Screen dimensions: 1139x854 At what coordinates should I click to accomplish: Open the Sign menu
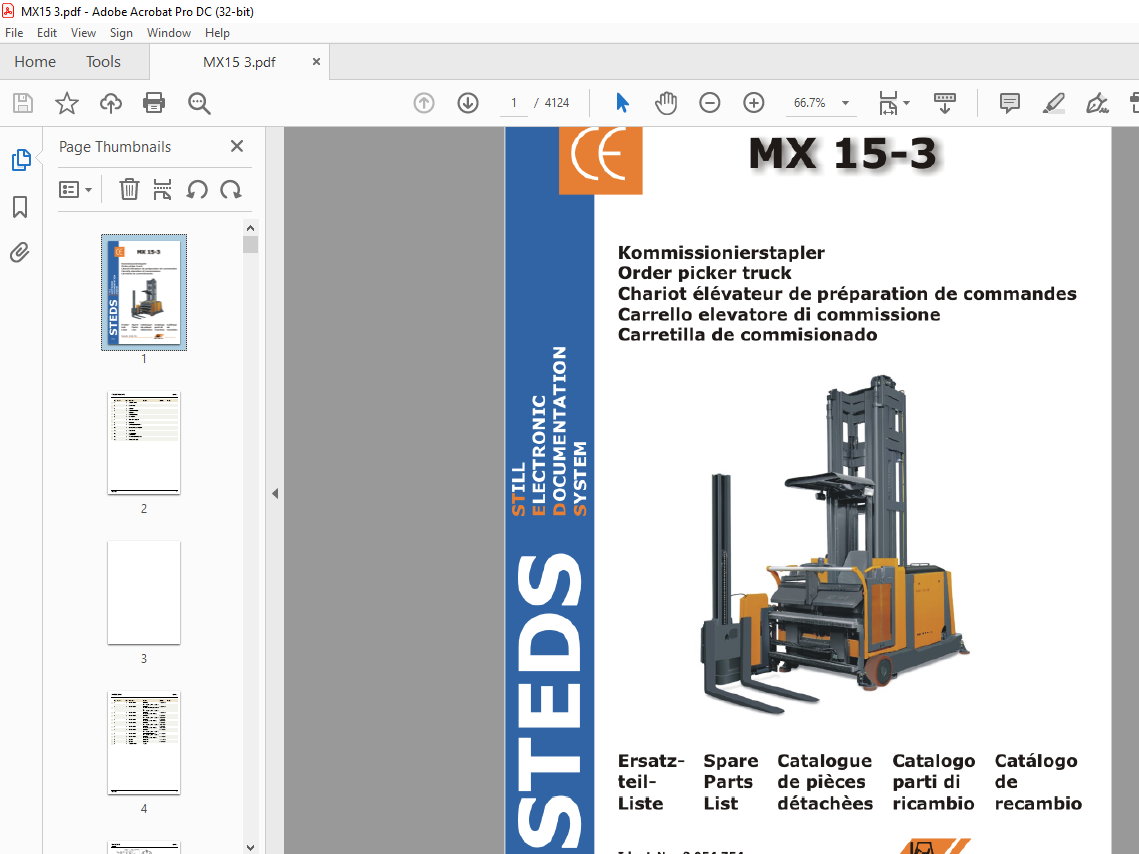(121, 33)
